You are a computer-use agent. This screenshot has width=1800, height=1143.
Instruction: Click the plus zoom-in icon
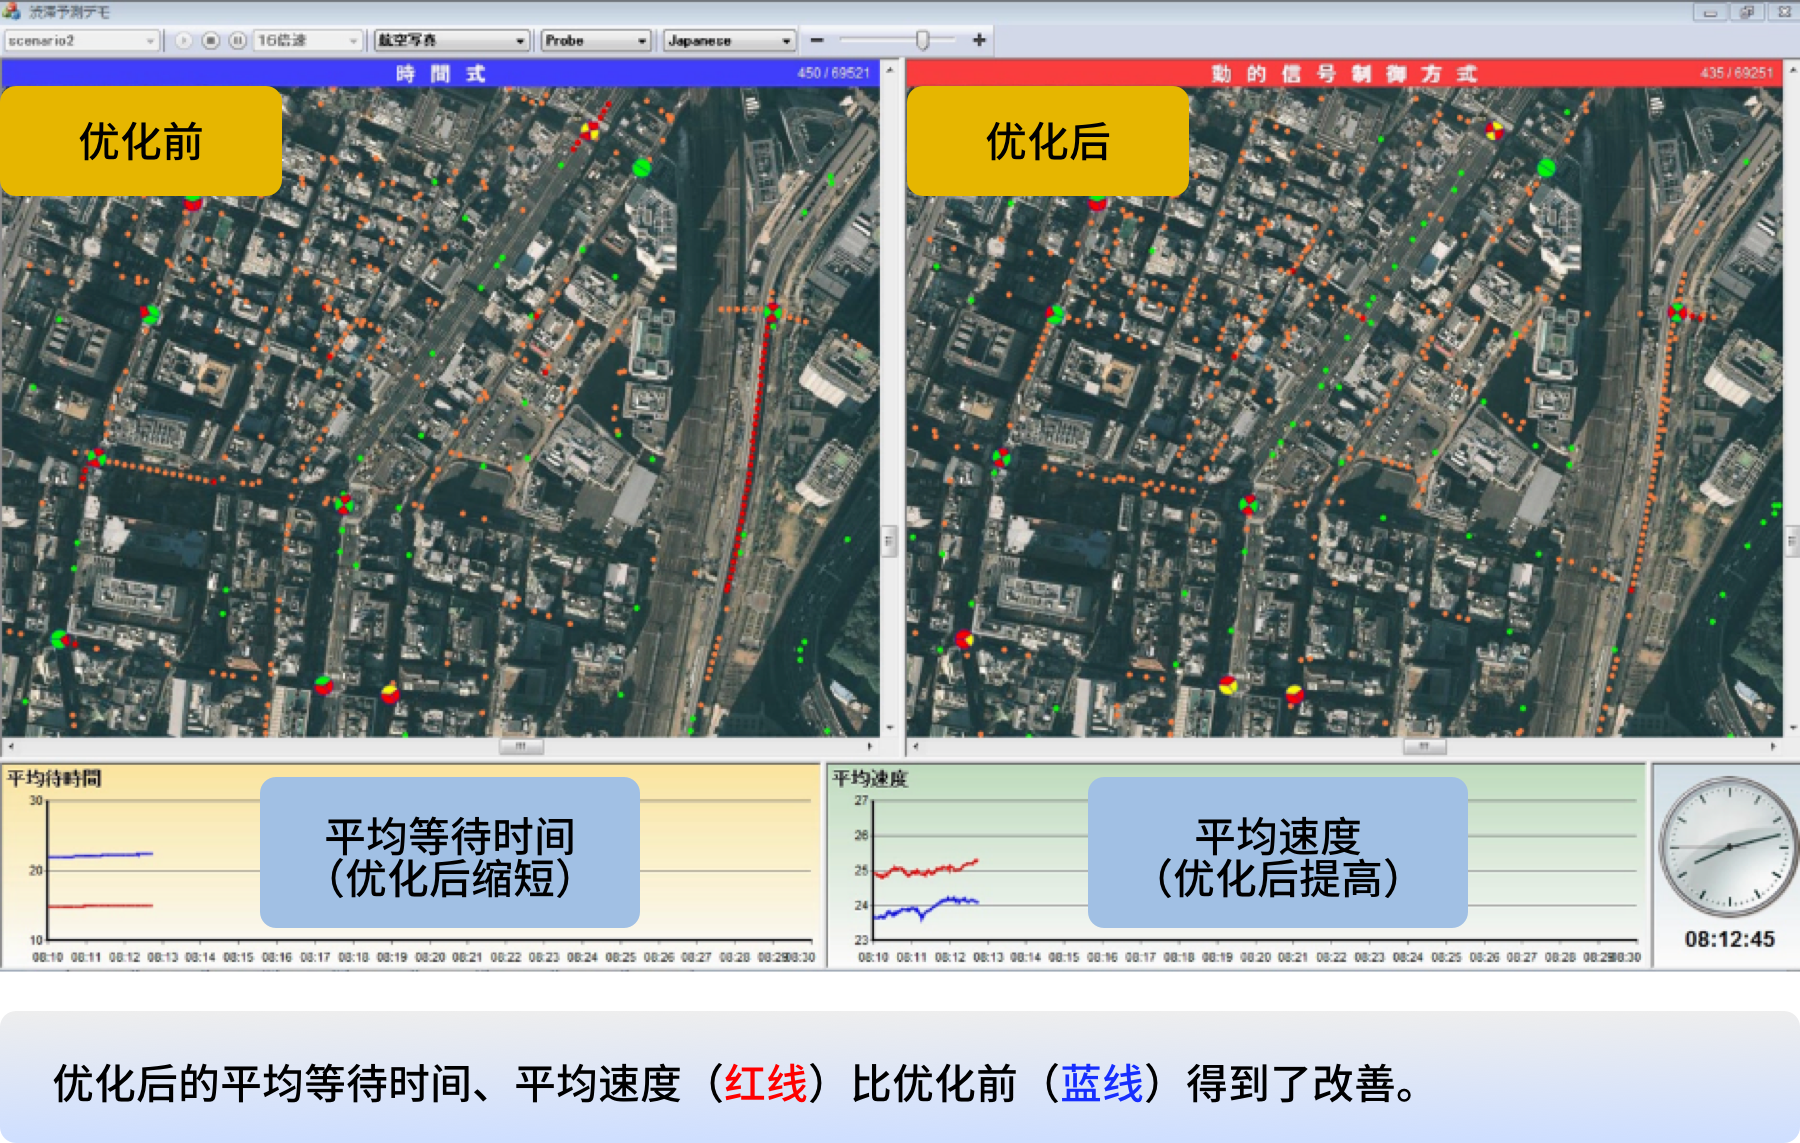pyautogui.click(x=979, y=40)
